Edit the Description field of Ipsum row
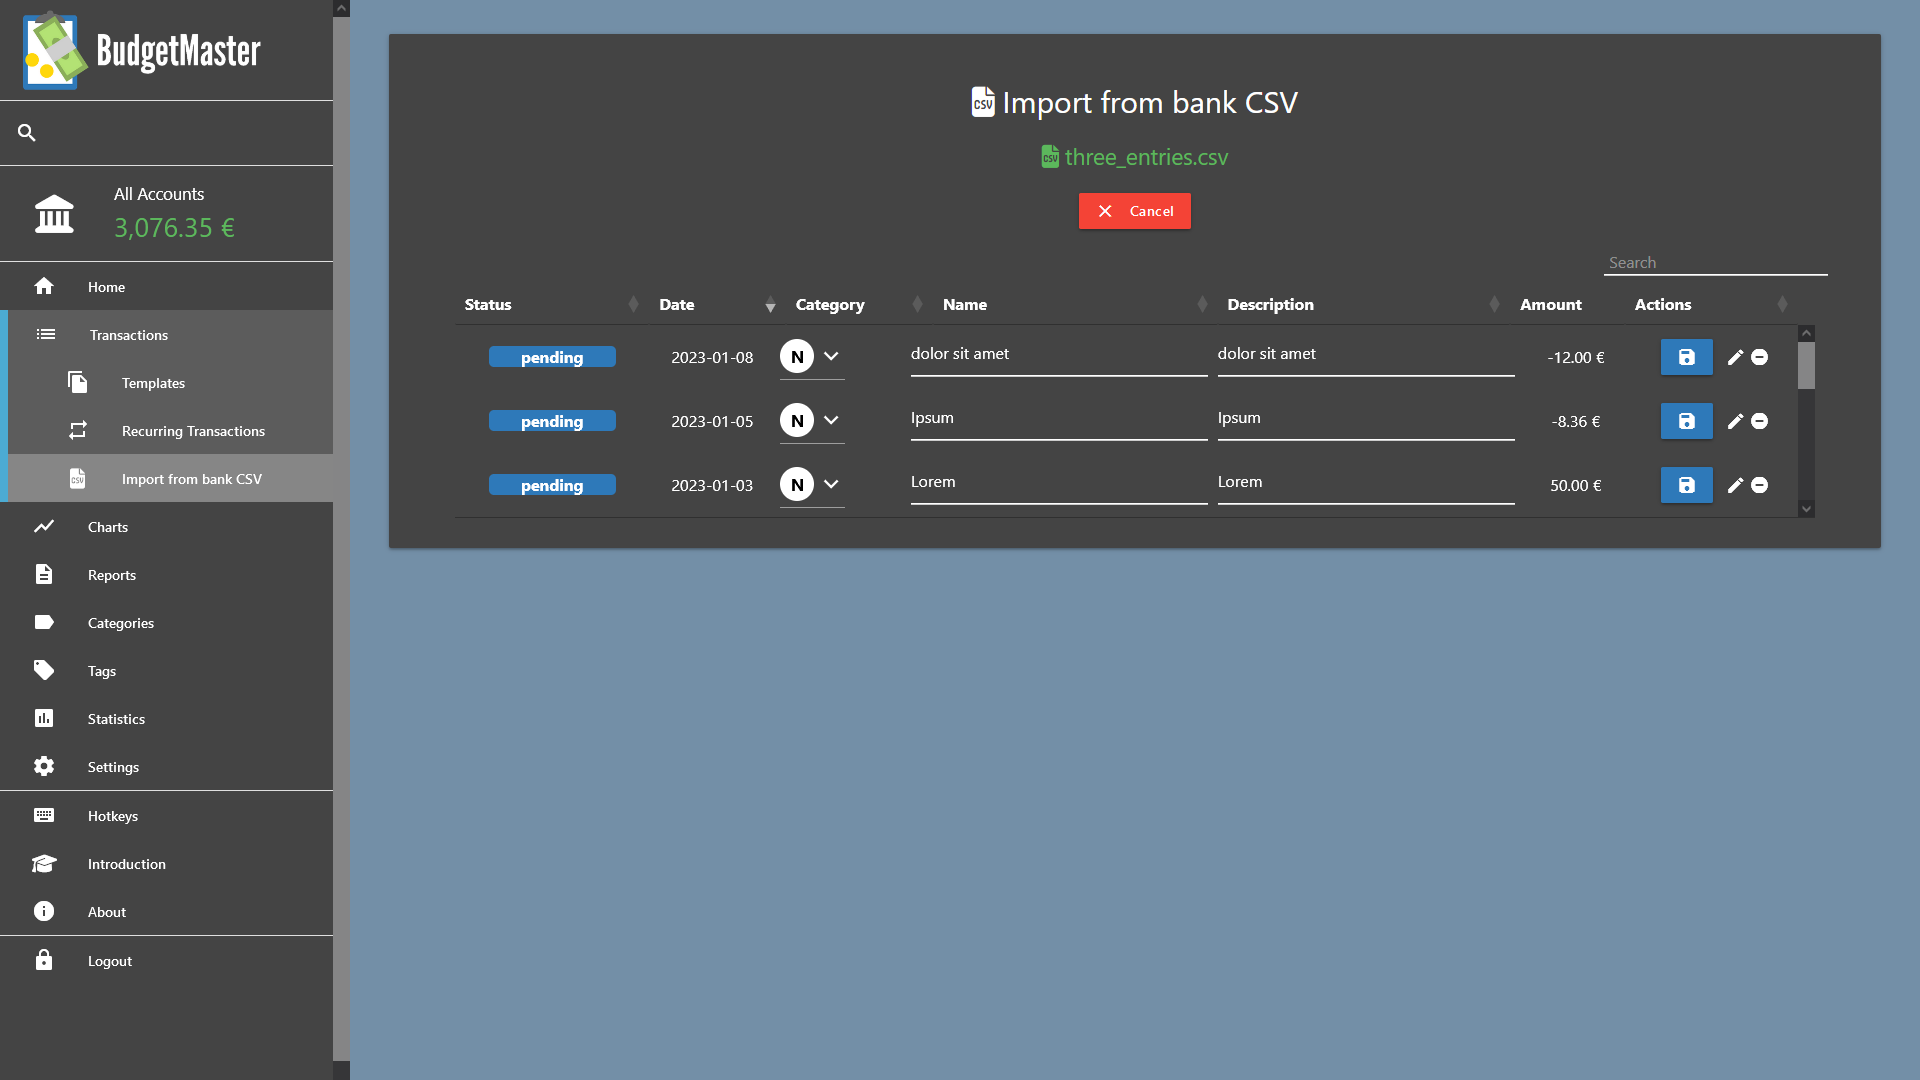This screenshot has height=1080, width=1920. pos(1366,420)
